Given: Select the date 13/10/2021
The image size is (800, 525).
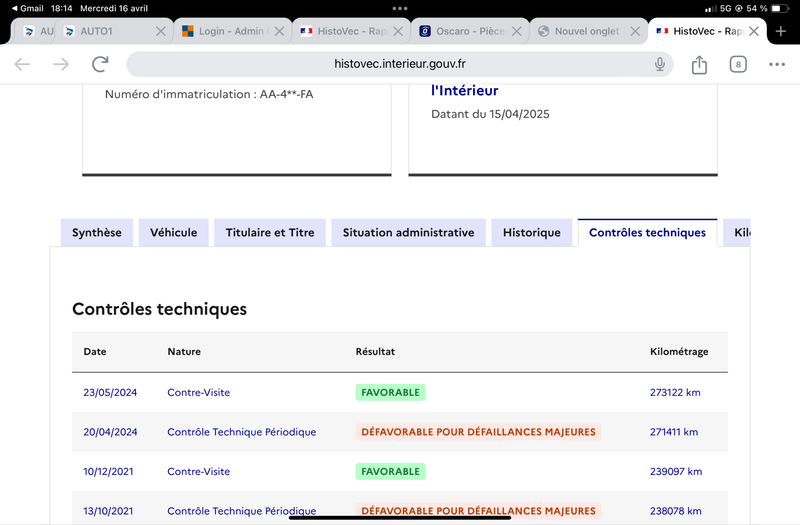Looking at the screenshot, I should tap(108, 511).
